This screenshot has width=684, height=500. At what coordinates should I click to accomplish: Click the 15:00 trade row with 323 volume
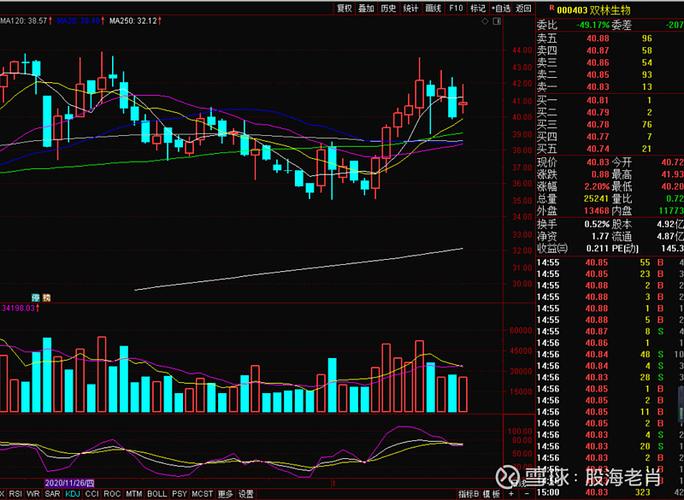[x=610, y=493]
